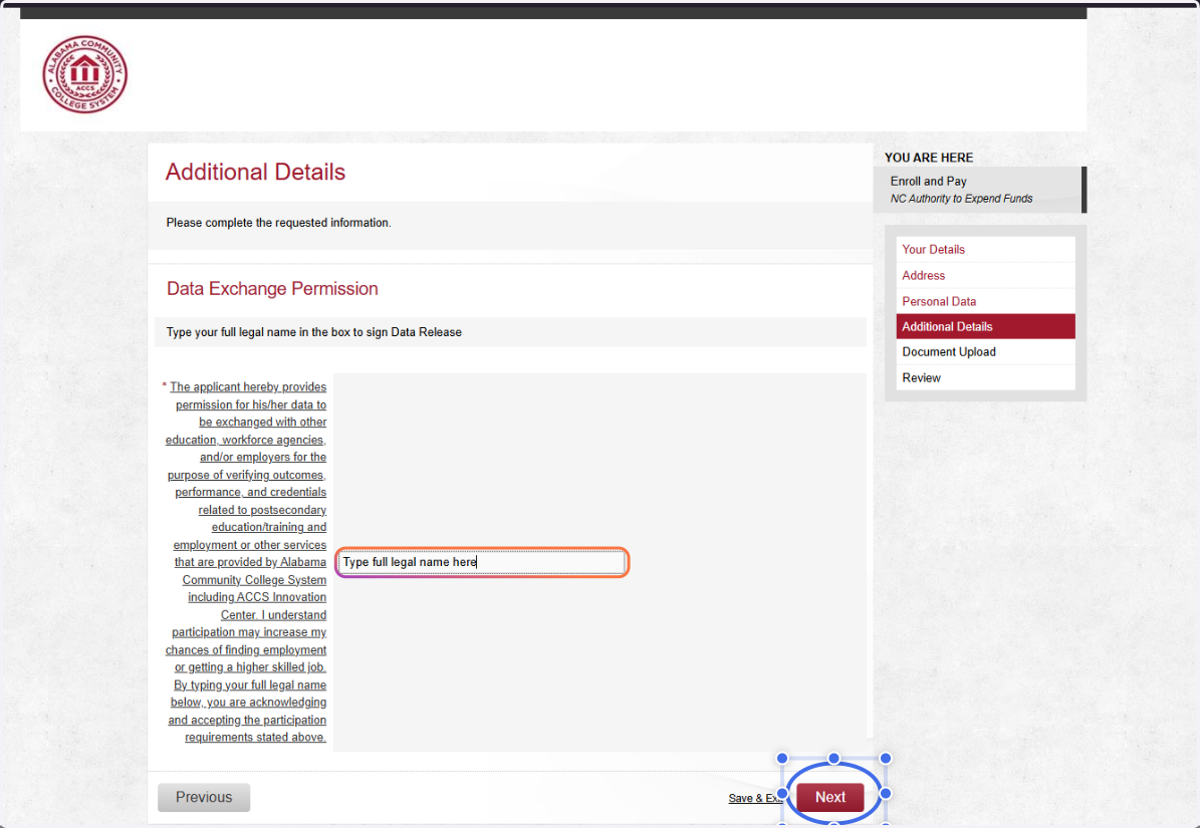Click the Data Exchange Permission heading
1200x828 pixels.
(272, 289)
